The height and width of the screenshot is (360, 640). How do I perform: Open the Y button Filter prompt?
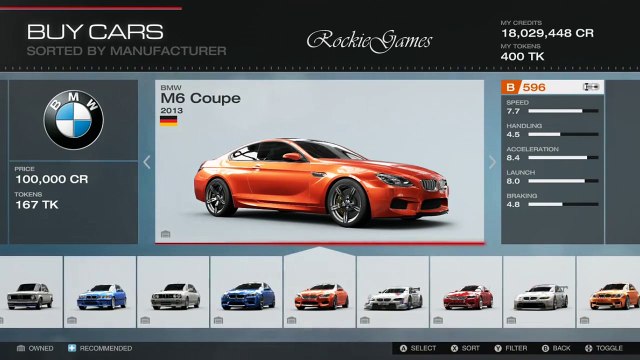pos(511,348)
